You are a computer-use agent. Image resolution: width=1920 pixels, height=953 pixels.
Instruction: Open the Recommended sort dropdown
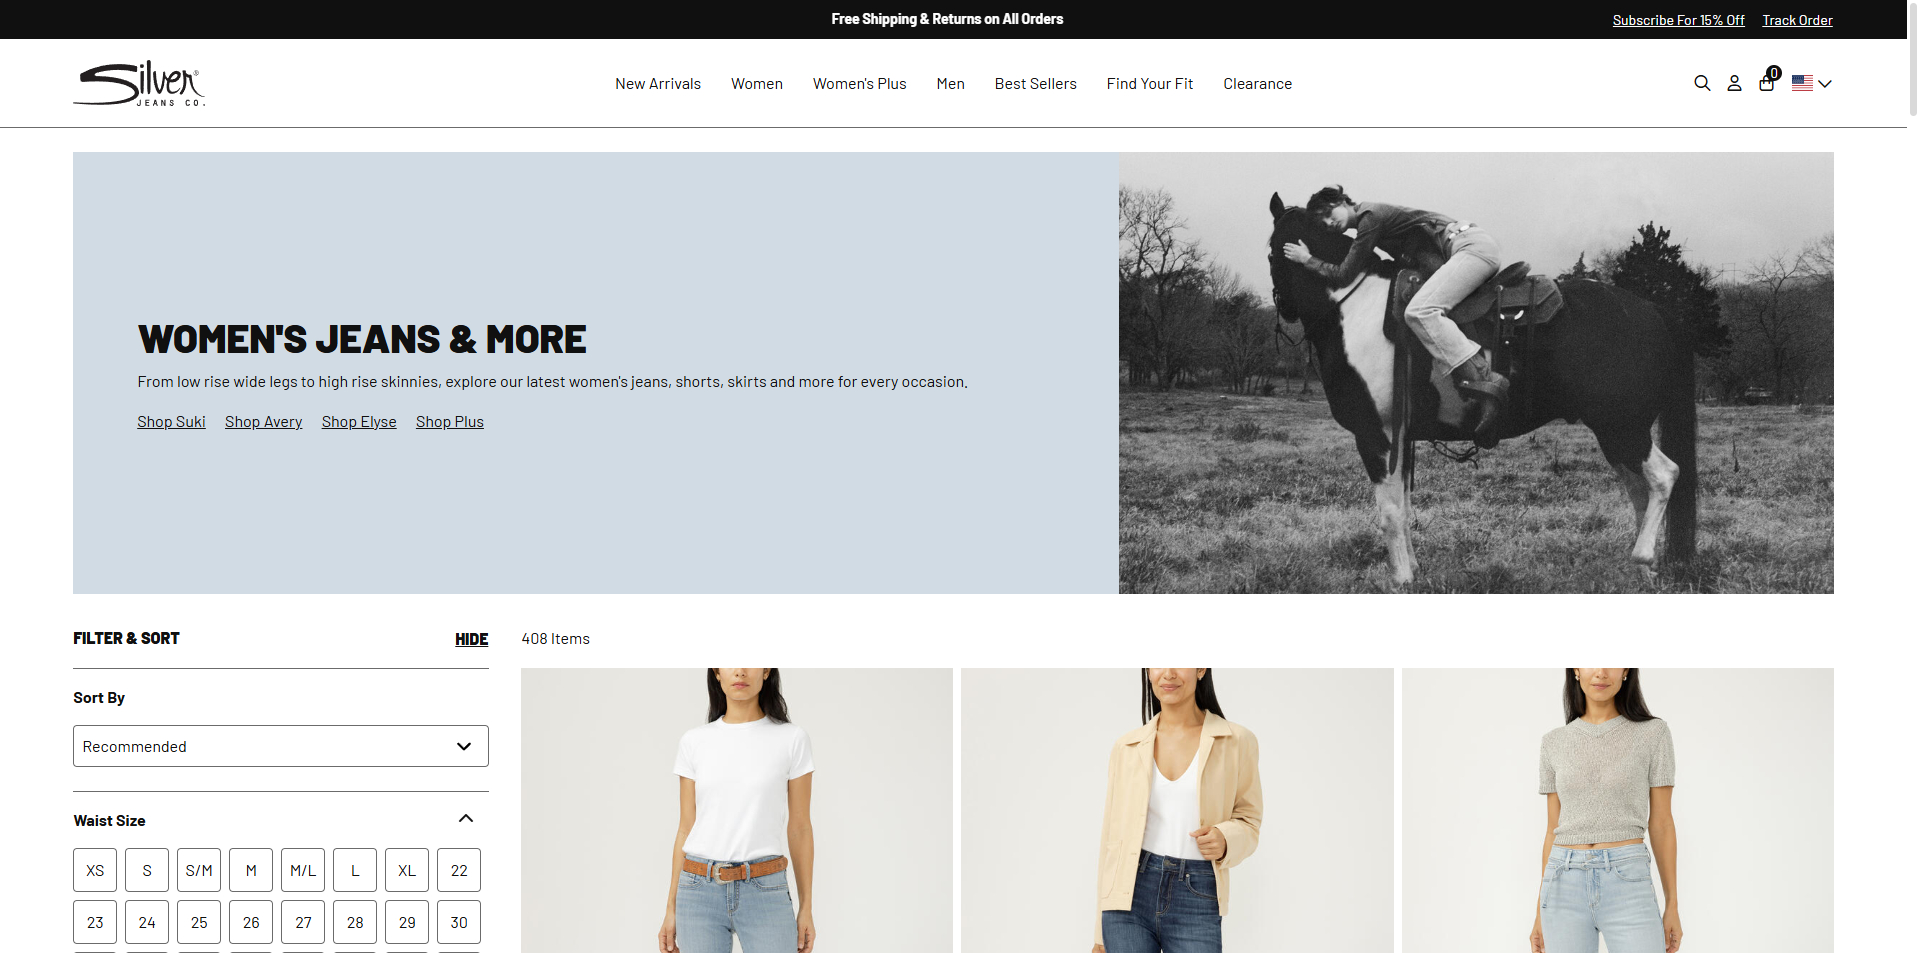(280, 745)
